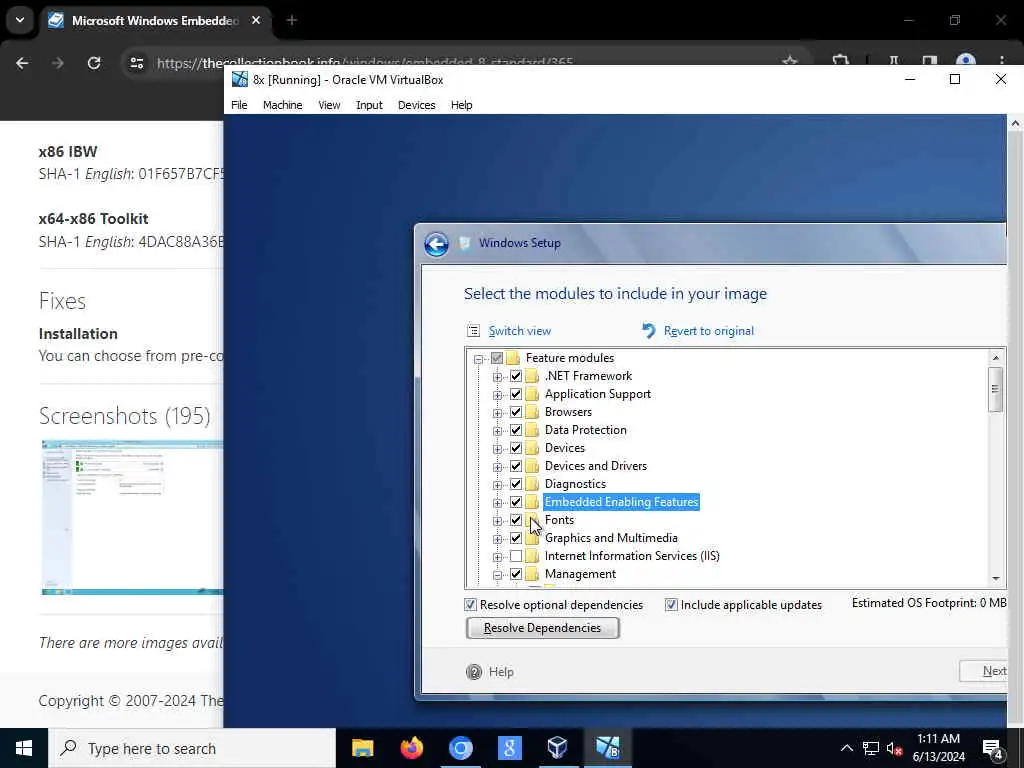Click the Switch view link
Image resolution: width=1024 pixels, height=768 pixels.
tap(520, 331)
